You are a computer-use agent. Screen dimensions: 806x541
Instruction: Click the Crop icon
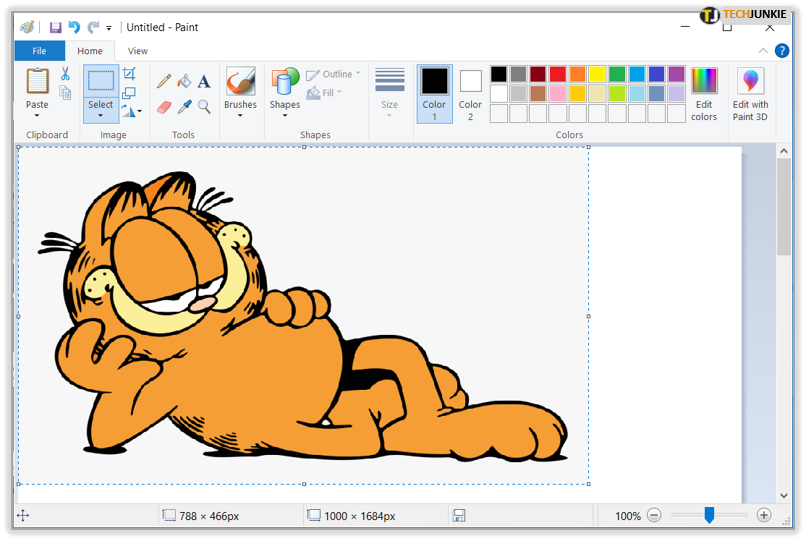click(130, 74)
